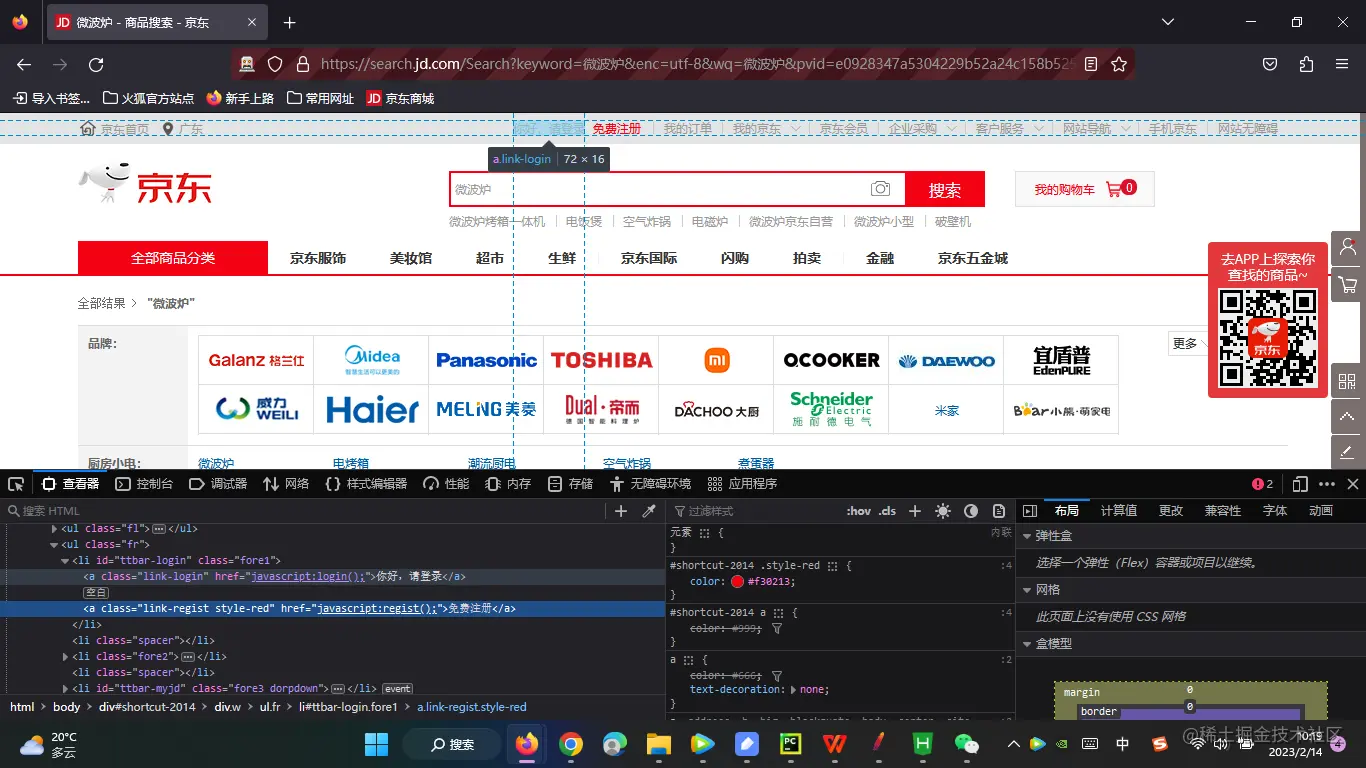Open the 网络 DevTools tab
Image resolution: width=1366 pixels, height=768 pixels.
[286, 484]
